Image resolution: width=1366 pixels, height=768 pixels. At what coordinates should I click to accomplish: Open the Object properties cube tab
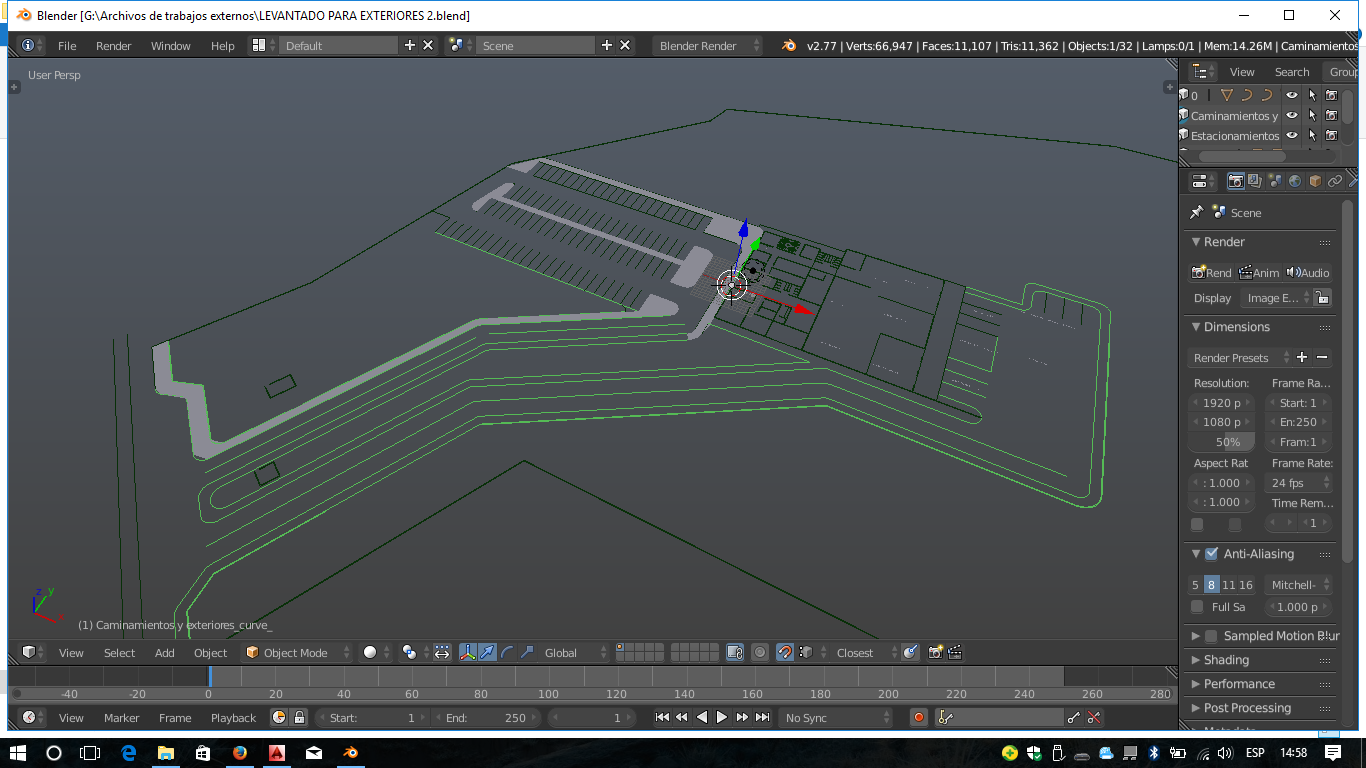1315,181
